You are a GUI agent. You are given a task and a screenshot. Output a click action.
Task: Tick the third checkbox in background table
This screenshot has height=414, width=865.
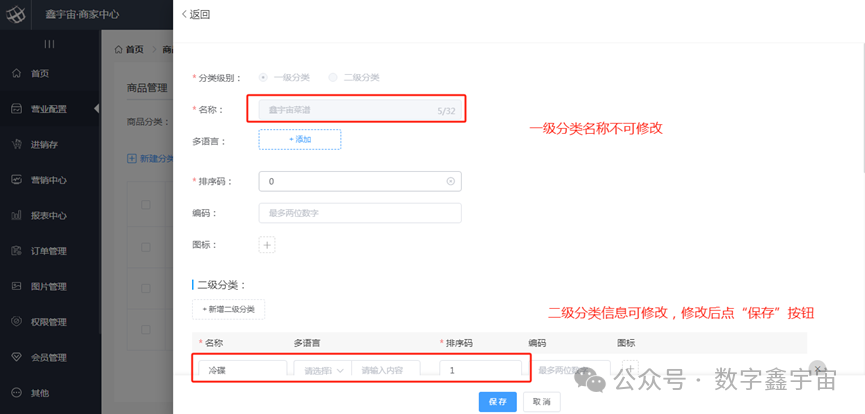click(146, 288)
